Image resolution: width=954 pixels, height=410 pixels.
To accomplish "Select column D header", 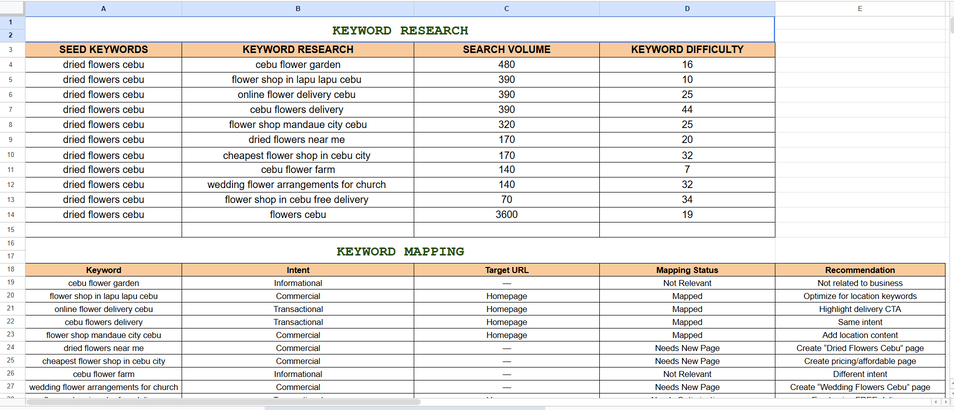I will click(x=687, y=9).
